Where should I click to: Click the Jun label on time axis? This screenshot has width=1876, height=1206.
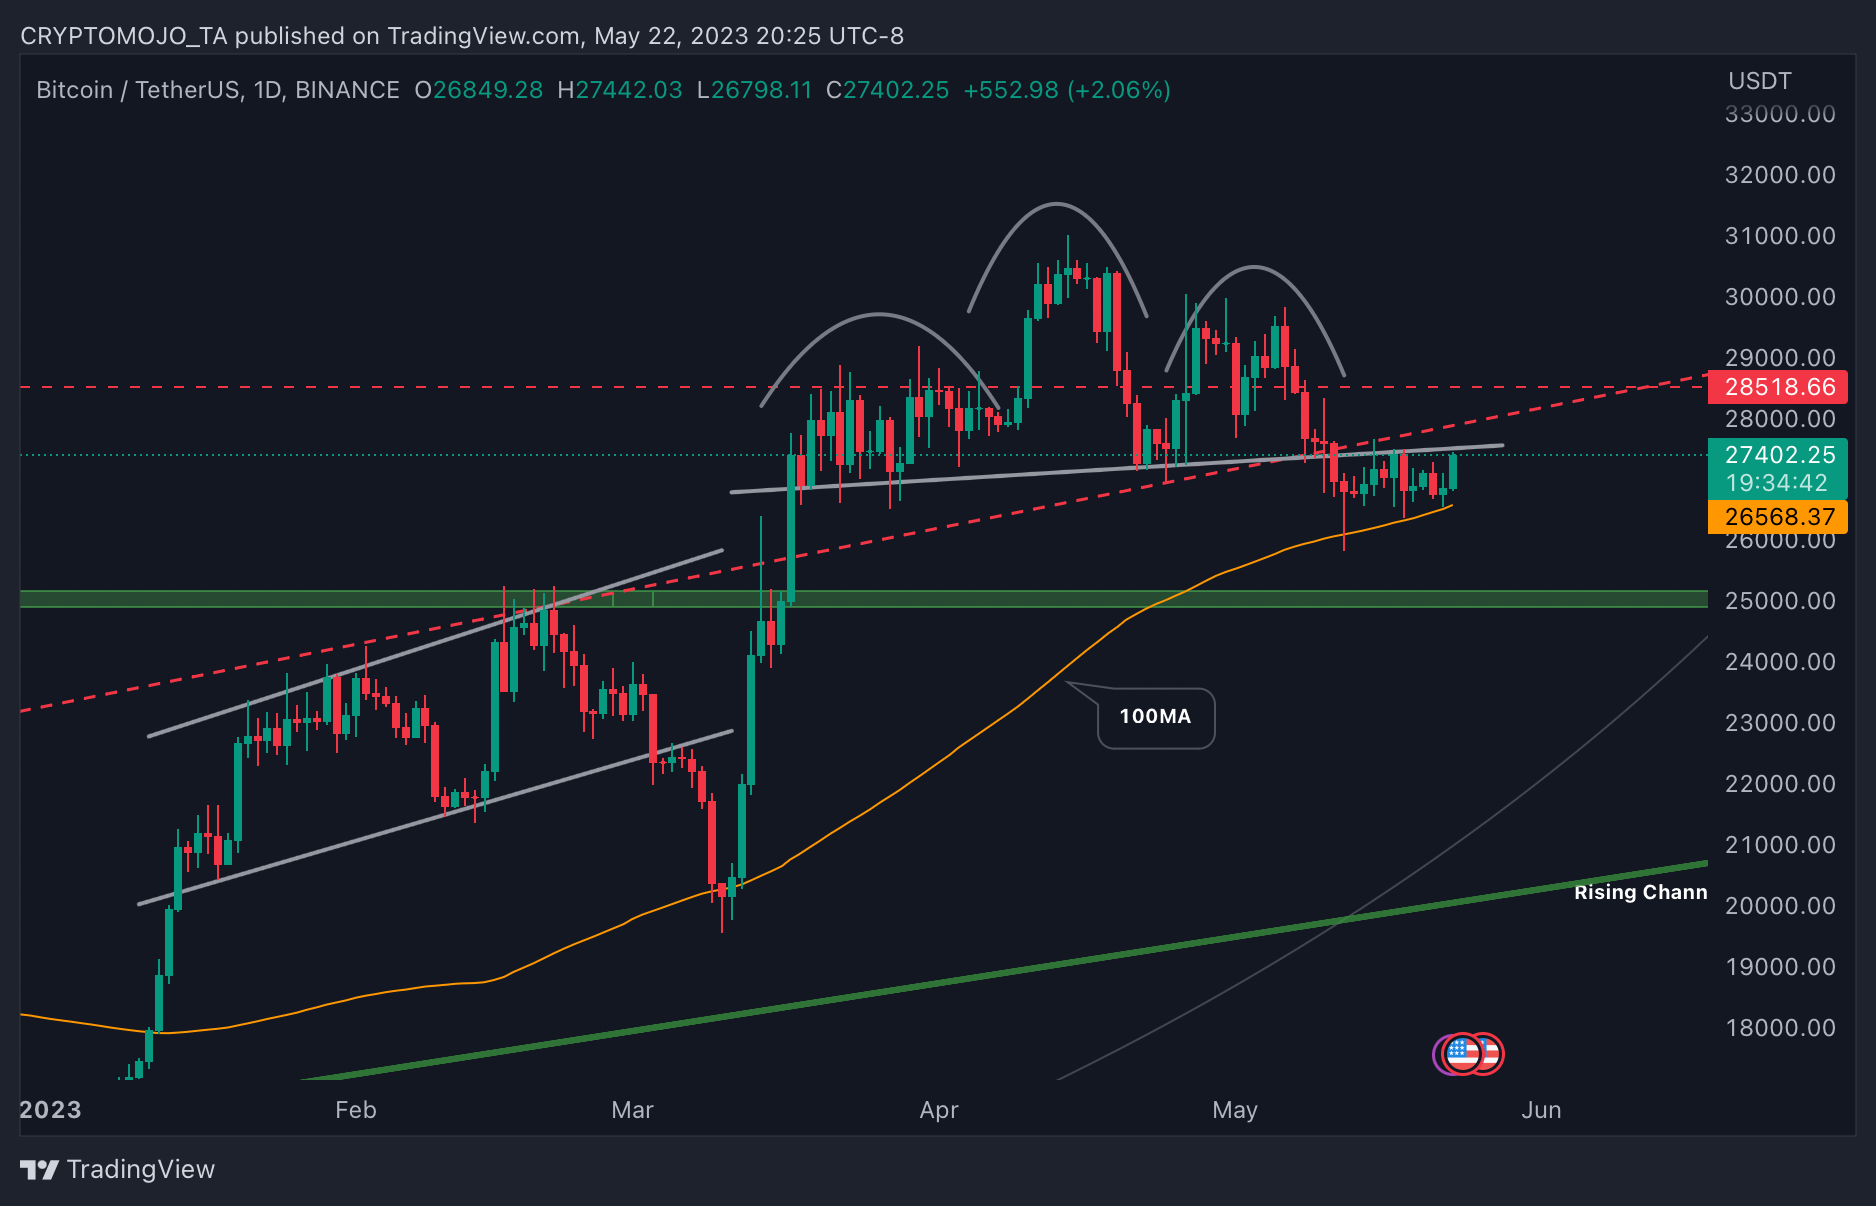[x=1541, y=1110]
